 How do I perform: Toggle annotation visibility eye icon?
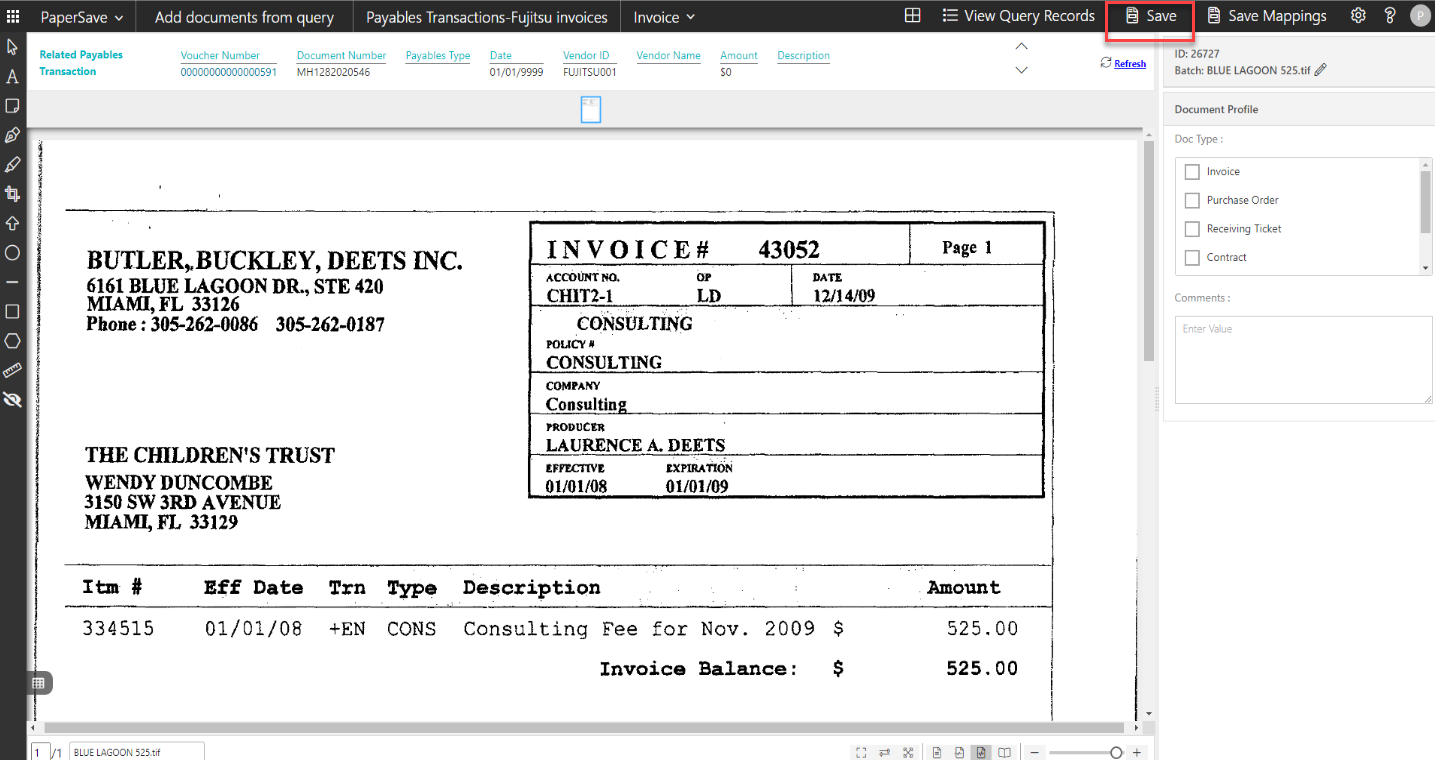pos(12,400)
